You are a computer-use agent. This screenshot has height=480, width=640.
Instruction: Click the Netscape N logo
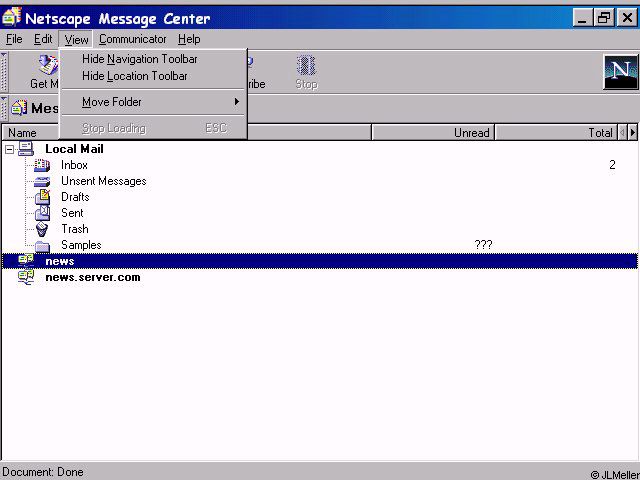pyautogui.click(x=621, y=72)
